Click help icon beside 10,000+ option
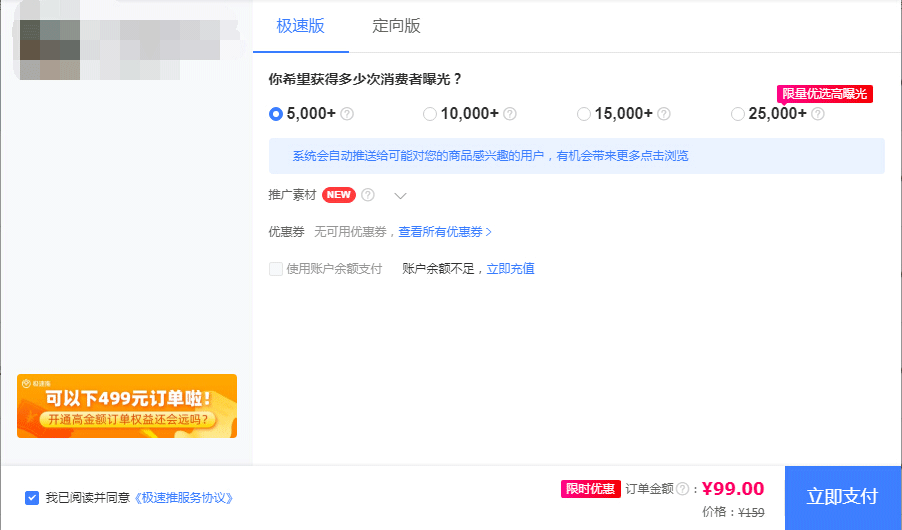The image size is (902, 530). coord(510,114)
